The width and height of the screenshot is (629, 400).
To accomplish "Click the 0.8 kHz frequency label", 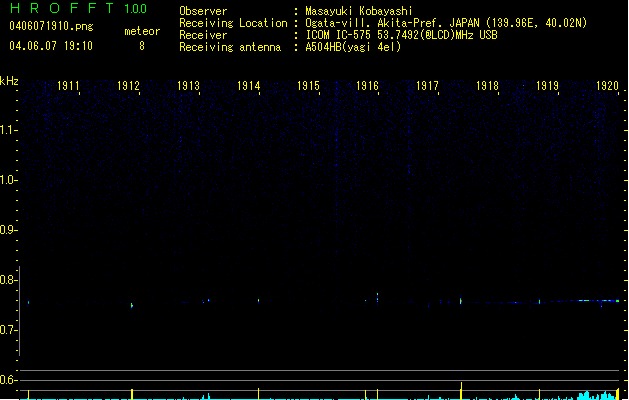I will point(8,280).
